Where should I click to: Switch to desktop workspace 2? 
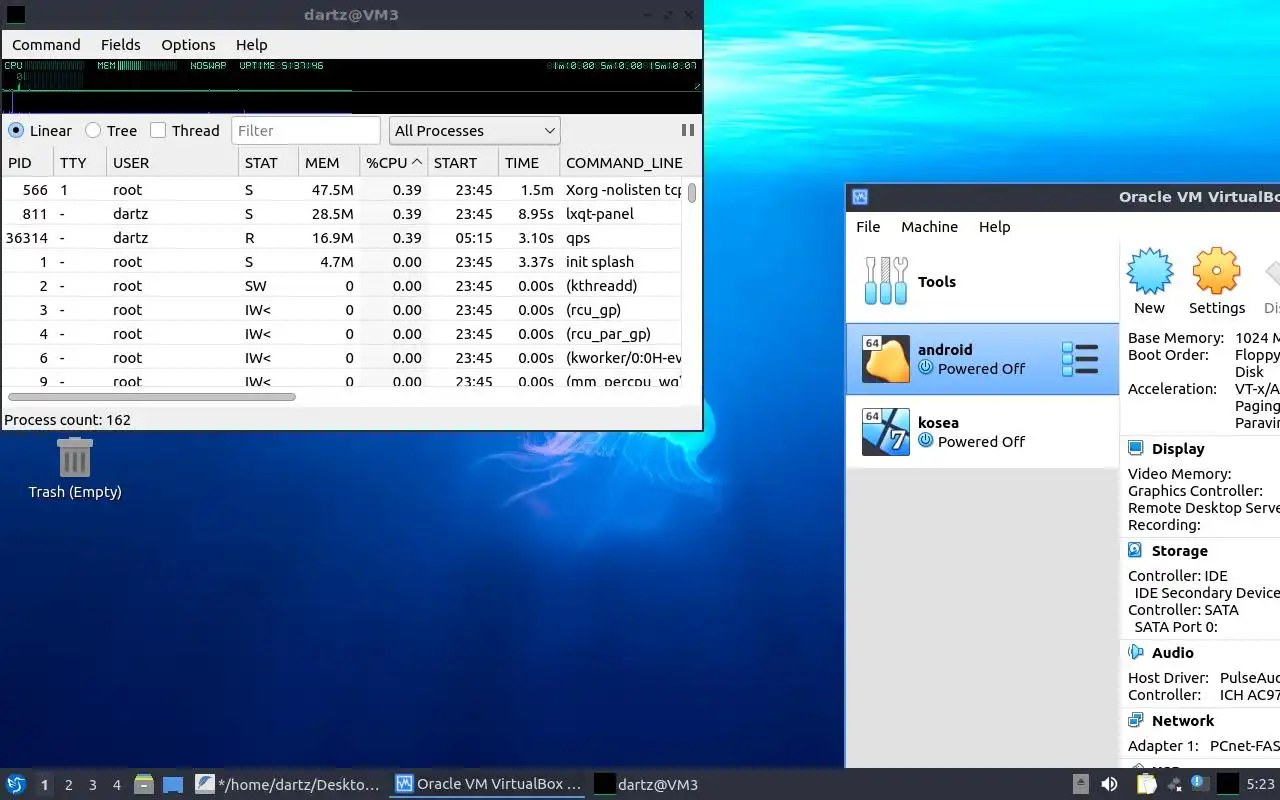(68, 785)
